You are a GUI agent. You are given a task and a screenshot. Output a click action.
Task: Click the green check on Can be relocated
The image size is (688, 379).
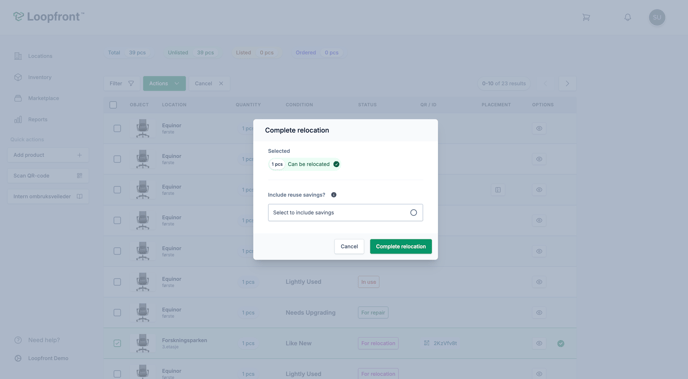336,164
